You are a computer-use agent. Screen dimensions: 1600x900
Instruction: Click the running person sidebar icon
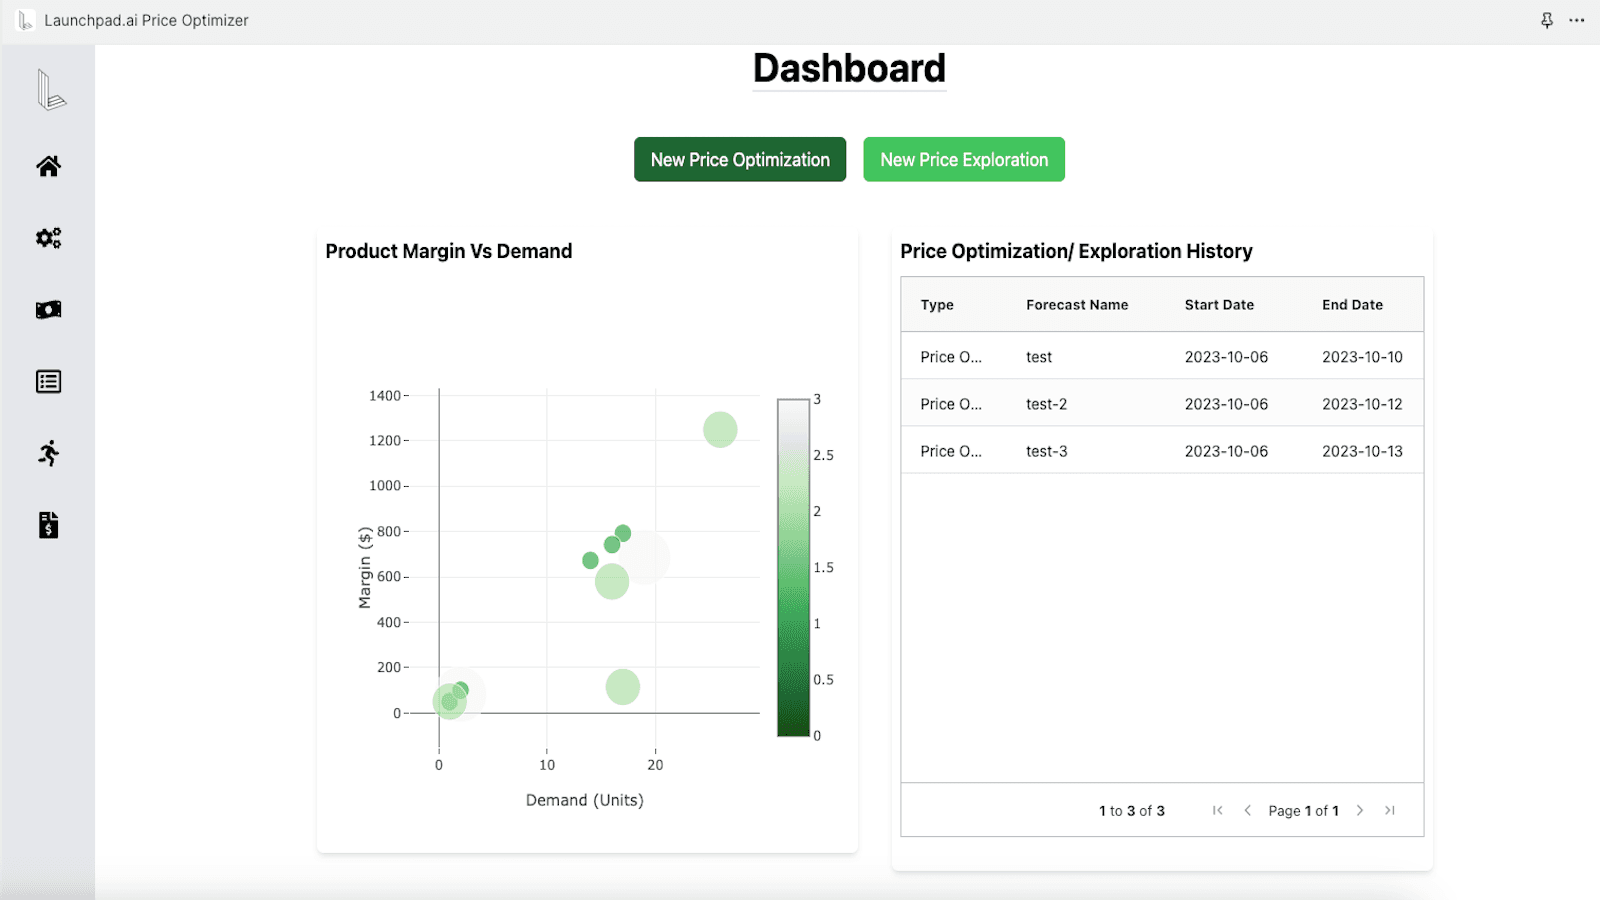coord(48,454)
